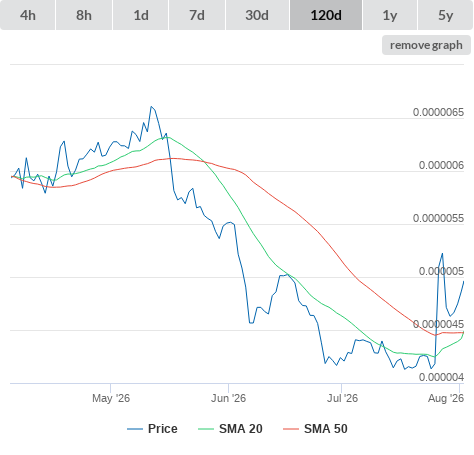Click the red SMA 50 legend line marker
The height and width of the screenshot is (455, 474).
click(291, 429)
